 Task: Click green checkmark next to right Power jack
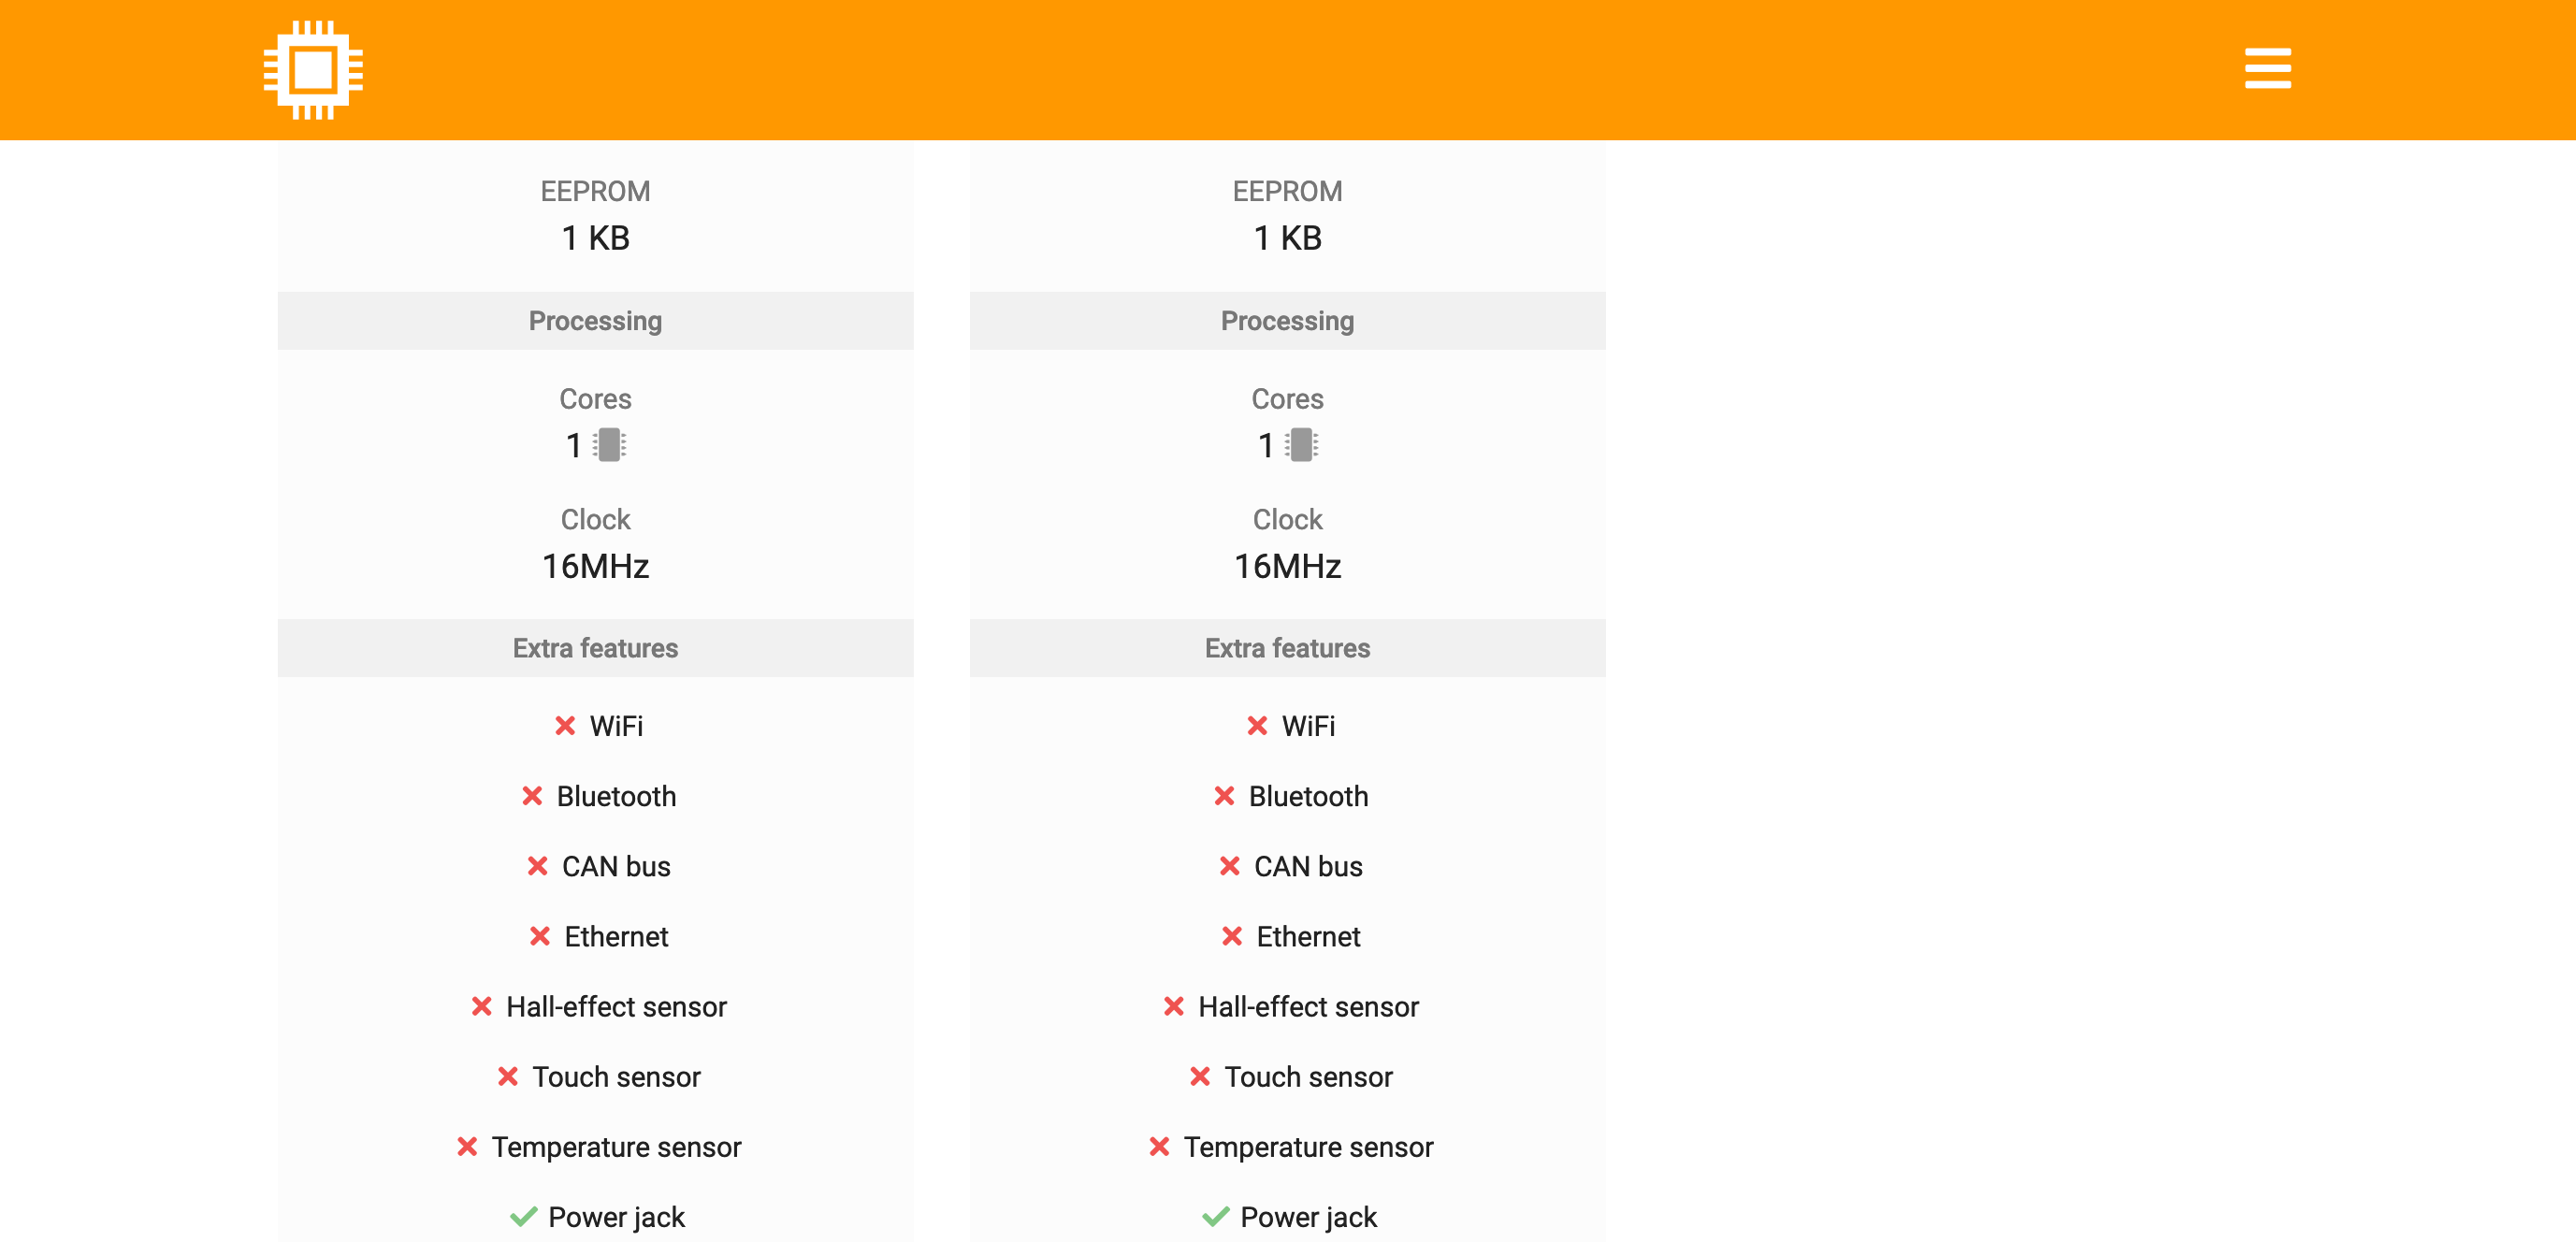click(1215, 1216)
